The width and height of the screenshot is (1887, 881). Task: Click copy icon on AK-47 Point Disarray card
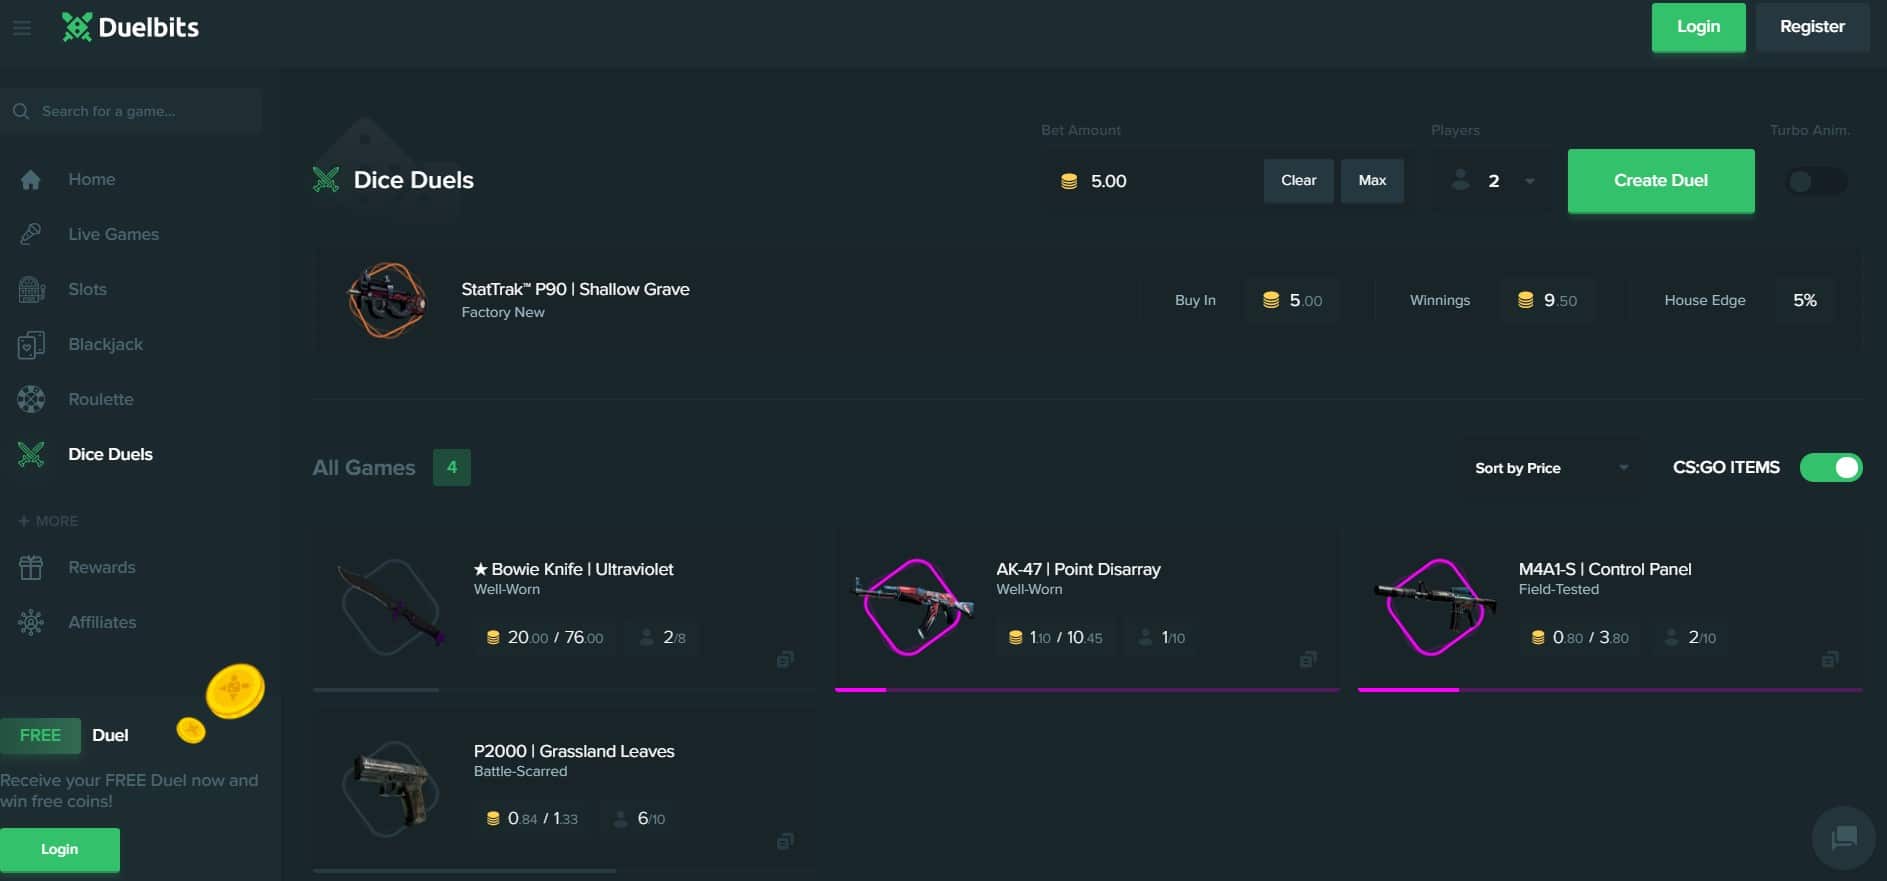coord(1308,659)
